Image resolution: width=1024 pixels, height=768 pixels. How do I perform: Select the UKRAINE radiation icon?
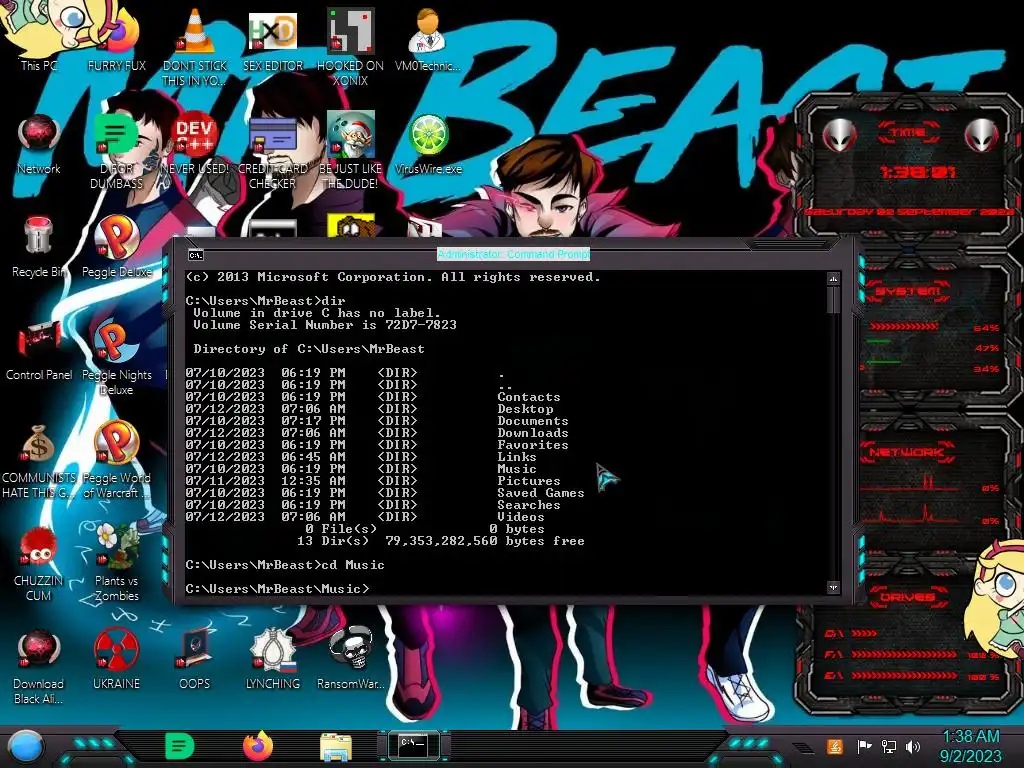coord(117,660)
